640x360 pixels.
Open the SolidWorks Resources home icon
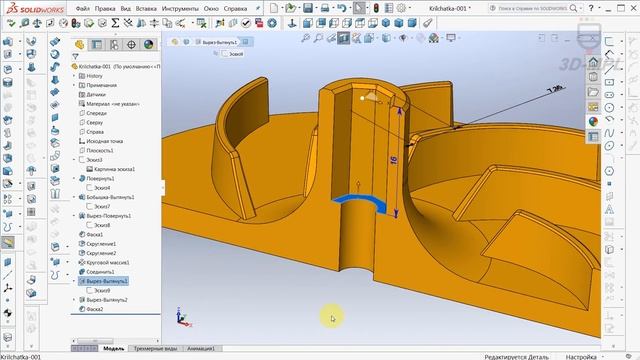click(x=593, y=62)
